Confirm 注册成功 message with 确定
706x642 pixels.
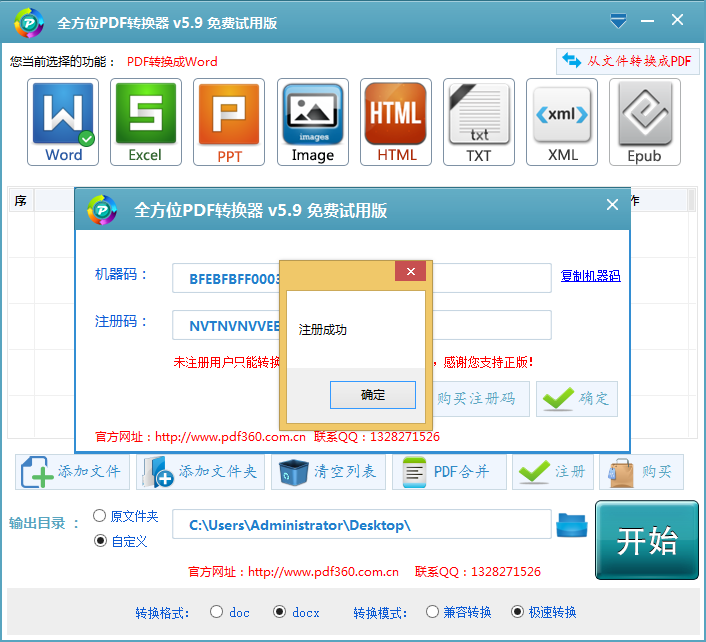[x=373, y=395]
